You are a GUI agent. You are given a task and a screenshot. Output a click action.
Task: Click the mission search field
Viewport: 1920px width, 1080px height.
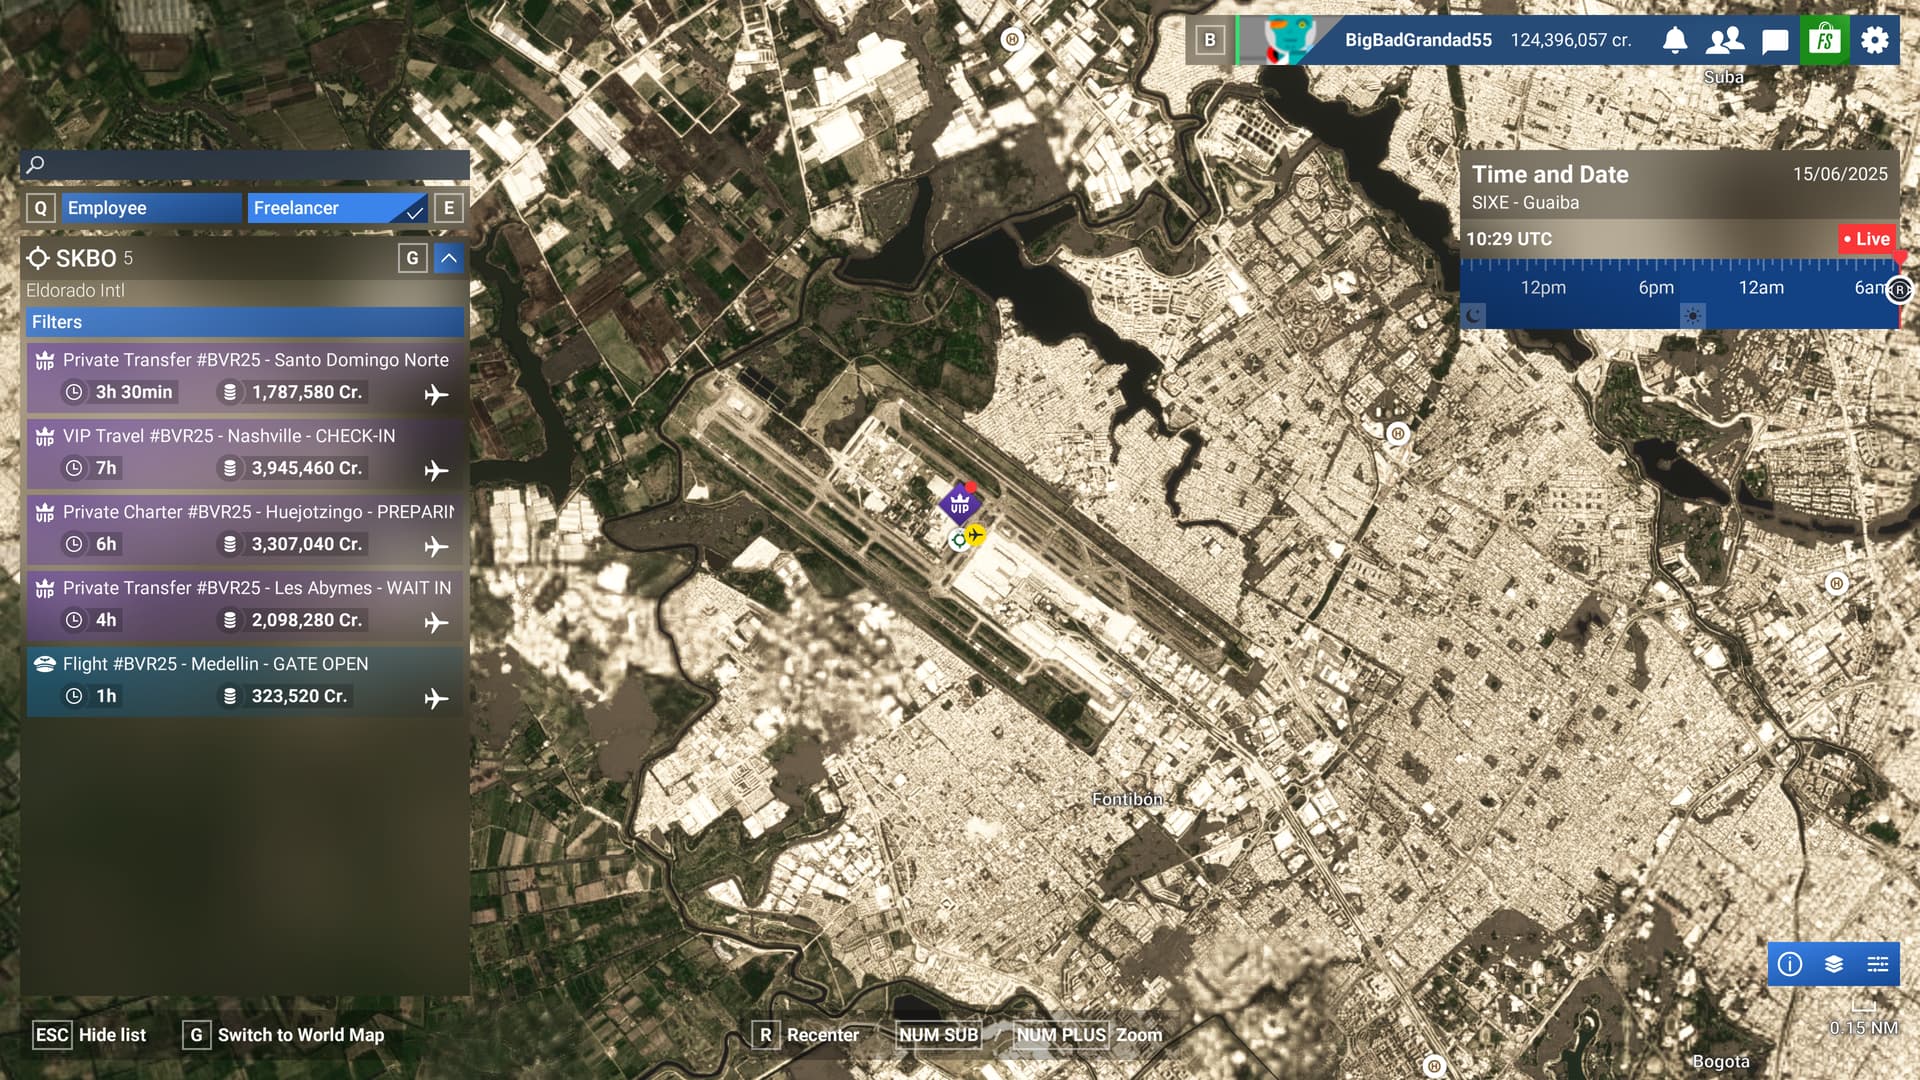245,165
